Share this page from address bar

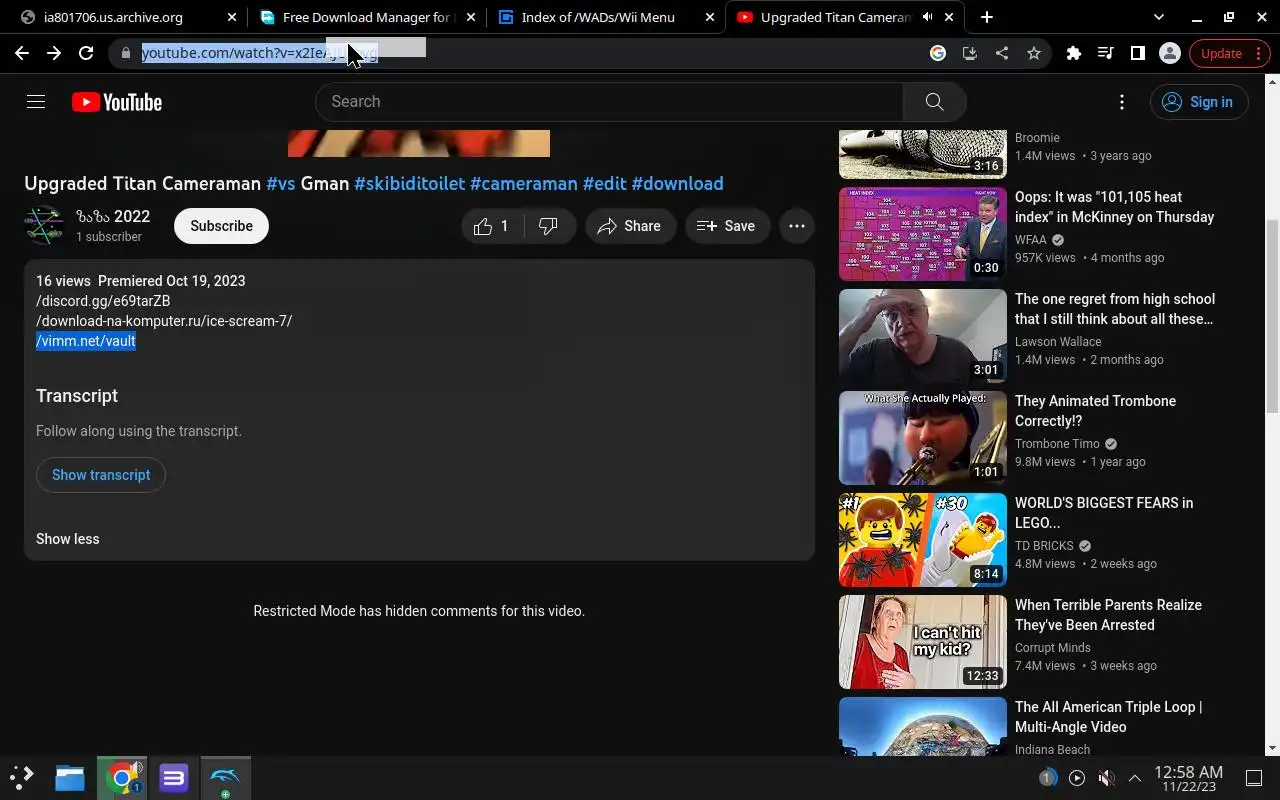point(1002,53)
